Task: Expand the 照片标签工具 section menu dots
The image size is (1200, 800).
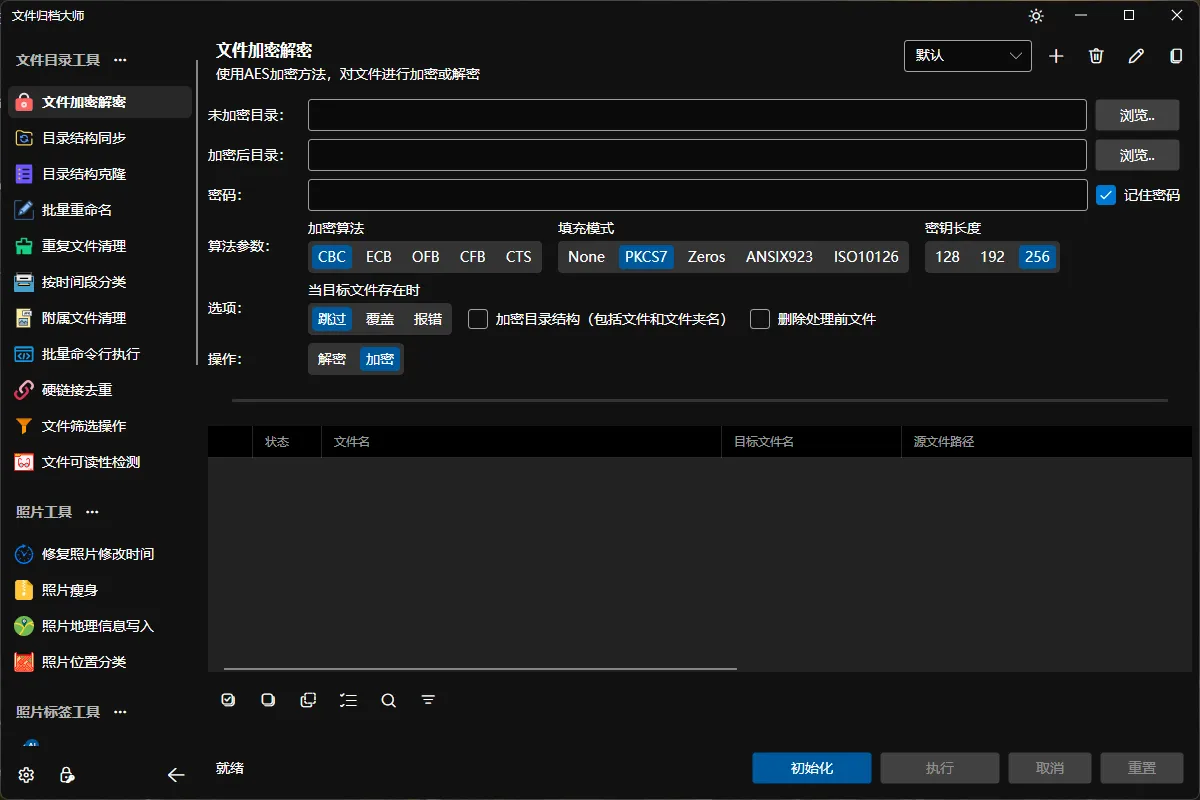Action: pos(120,711)
